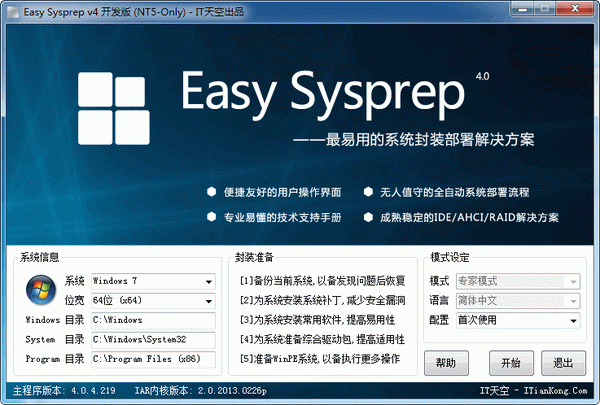Click the System 目录 path field
This screenshot has height=405, width=600.
[153, 340]
